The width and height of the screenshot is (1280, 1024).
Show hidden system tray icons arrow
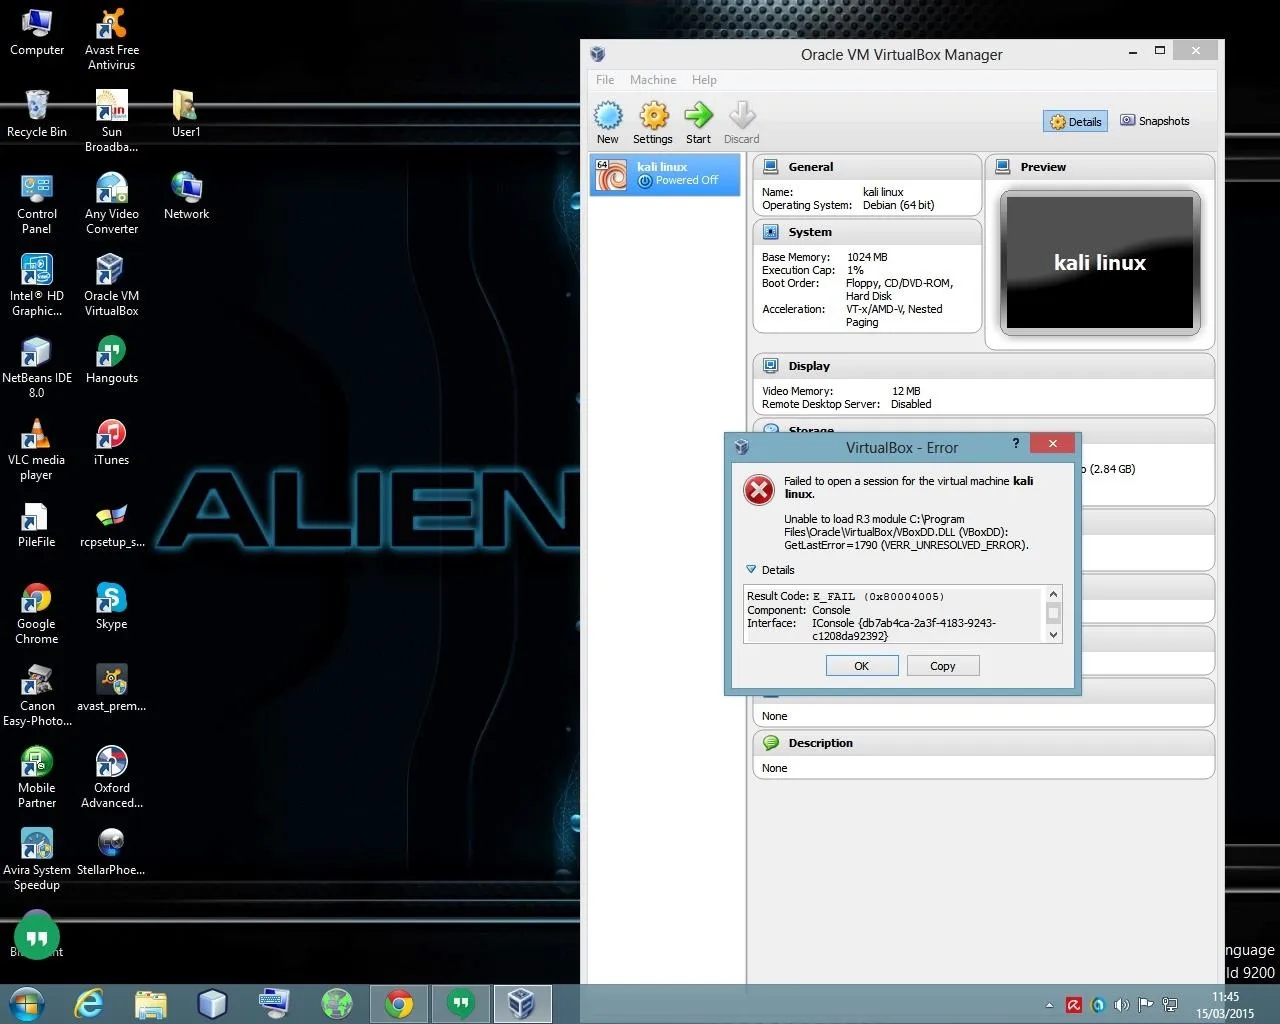[1049, 1005]
